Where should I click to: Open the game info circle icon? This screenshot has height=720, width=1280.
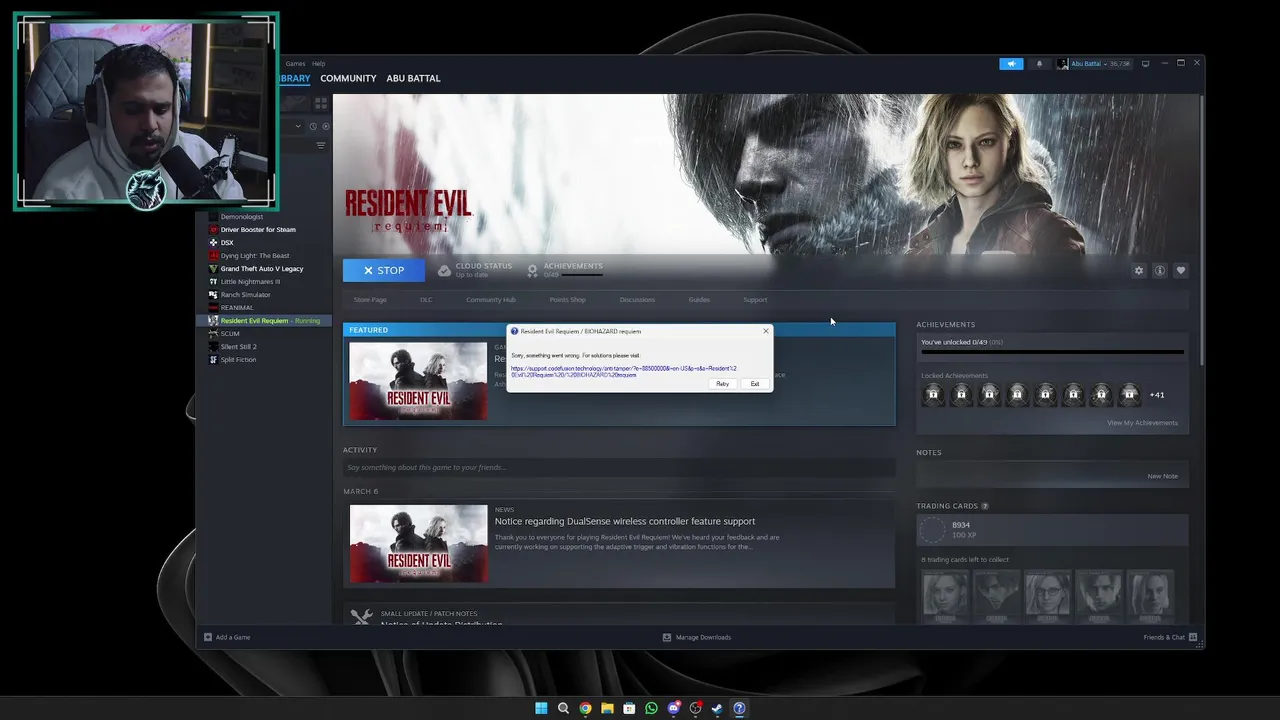pyautogui.click(x=1160, y=271)
